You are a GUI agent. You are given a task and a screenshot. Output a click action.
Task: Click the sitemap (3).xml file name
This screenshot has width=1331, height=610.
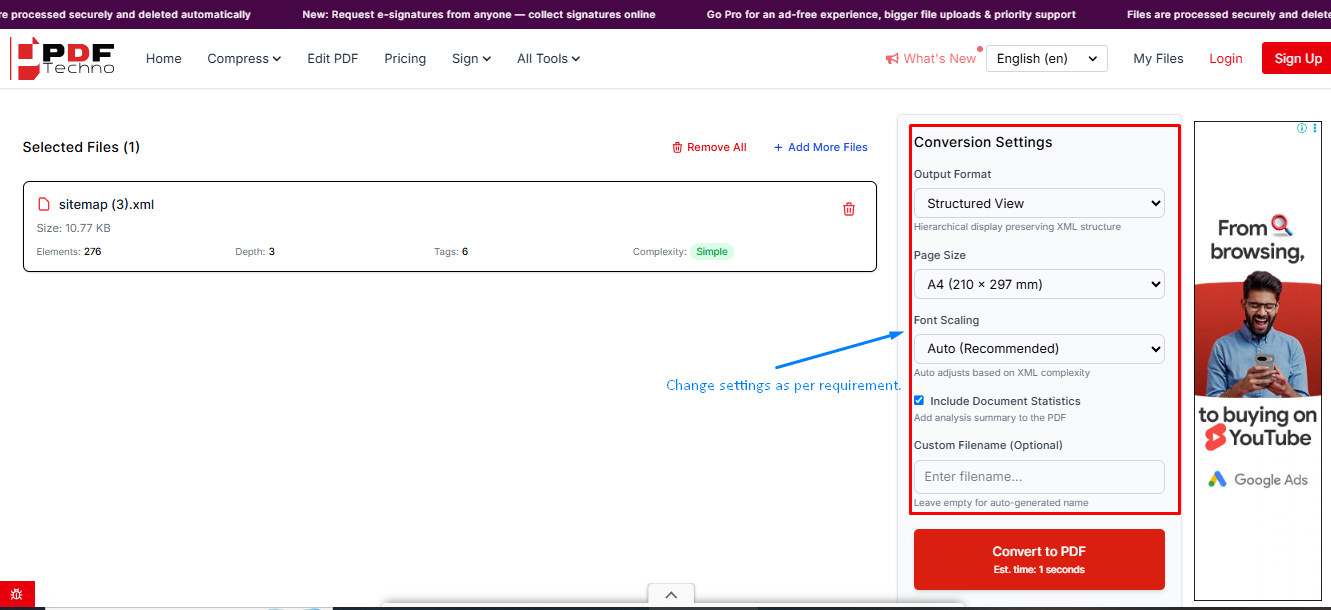(x=106, y=204)
